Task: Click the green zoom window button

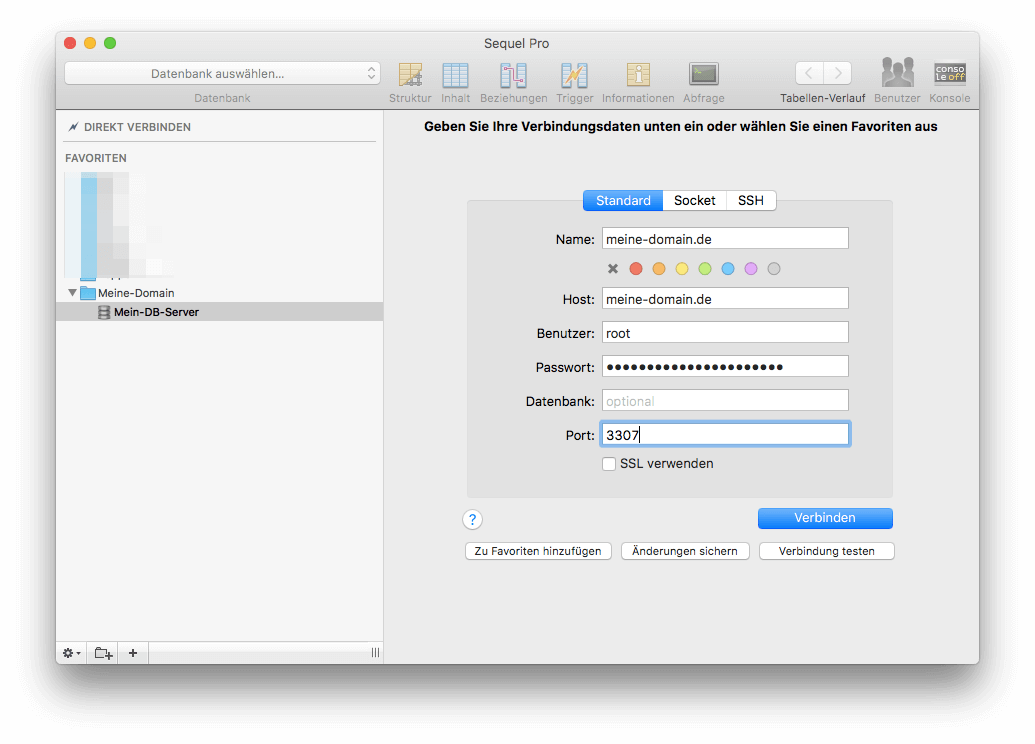Action: click(110, 43)
